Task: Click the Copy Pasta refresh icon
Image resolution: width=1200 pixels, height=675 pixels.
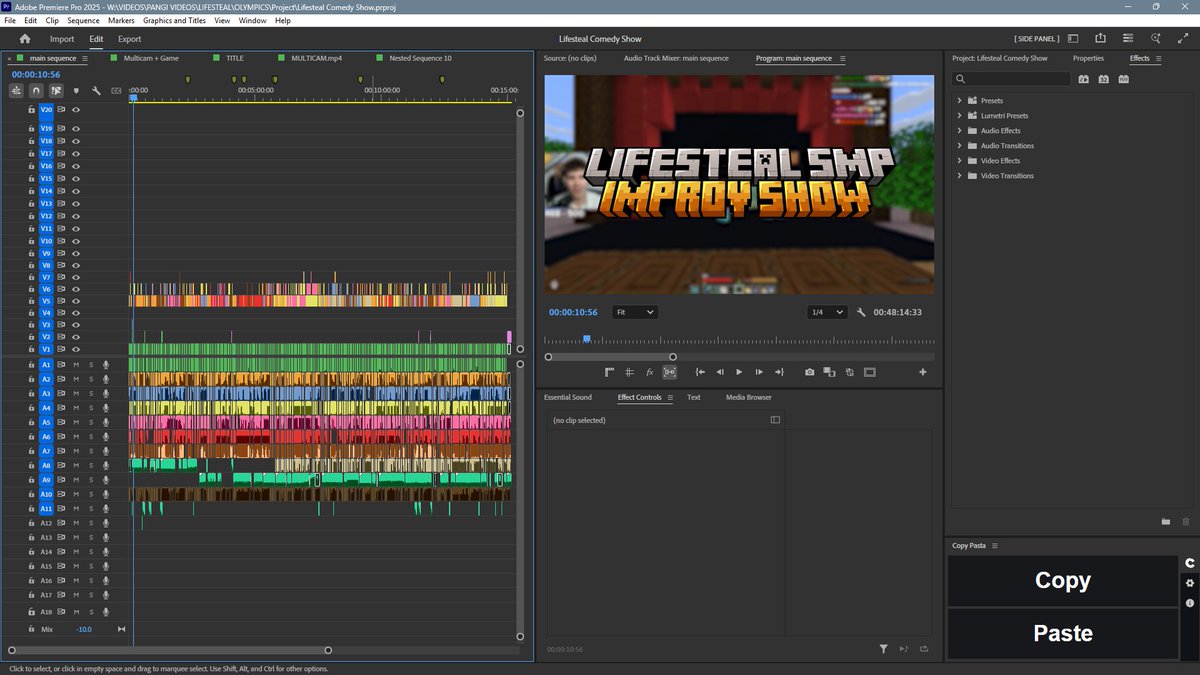Action: pyautogui.click(x=1190, y=563)
